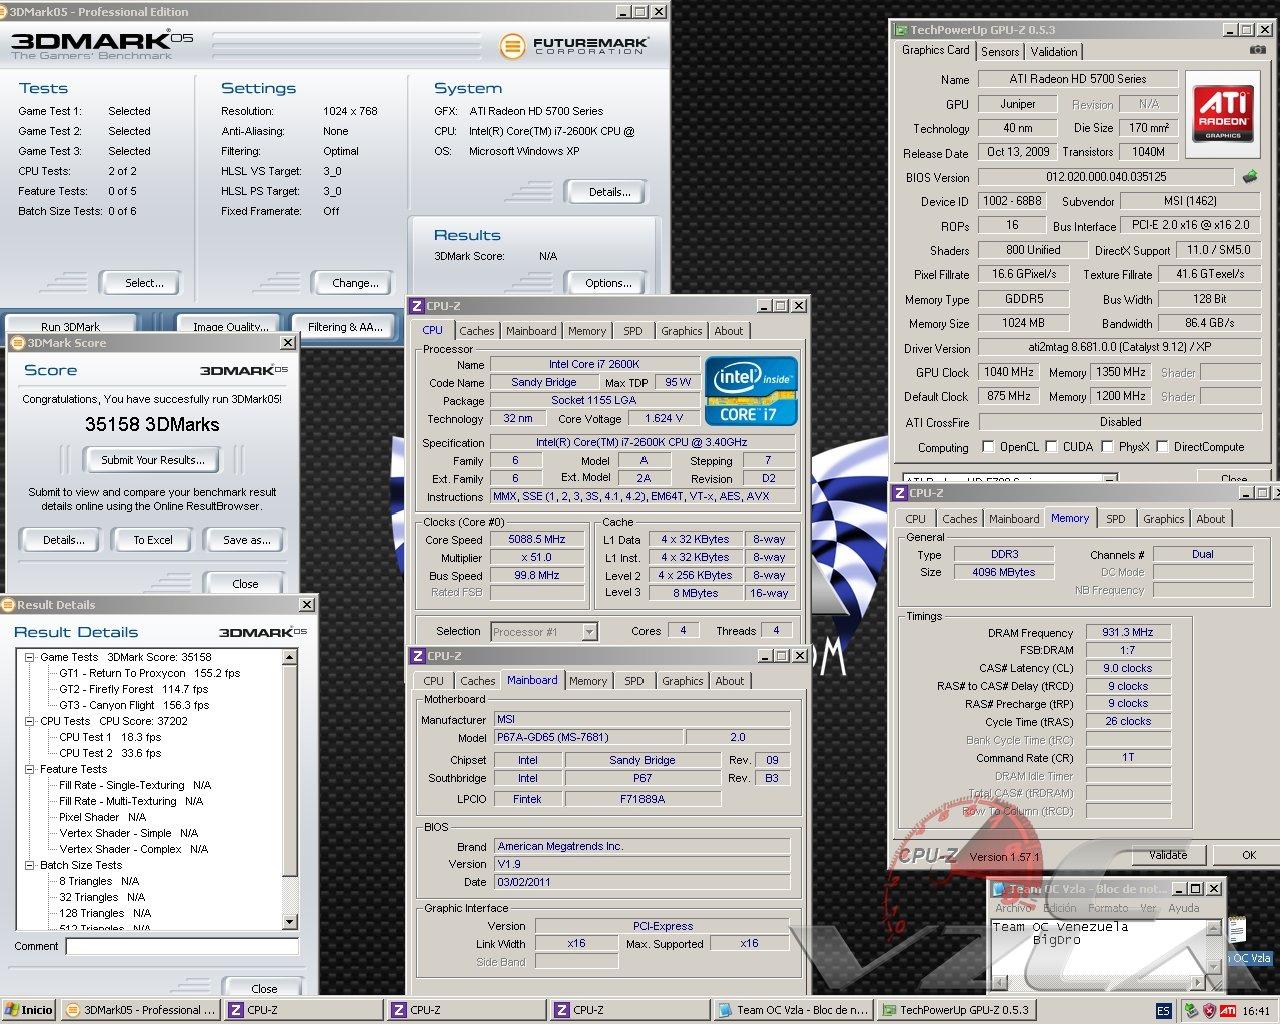The image size is (1280, 1024).
Task: Collapse the Feature Tests tree node
Action: tap(30, 769)
